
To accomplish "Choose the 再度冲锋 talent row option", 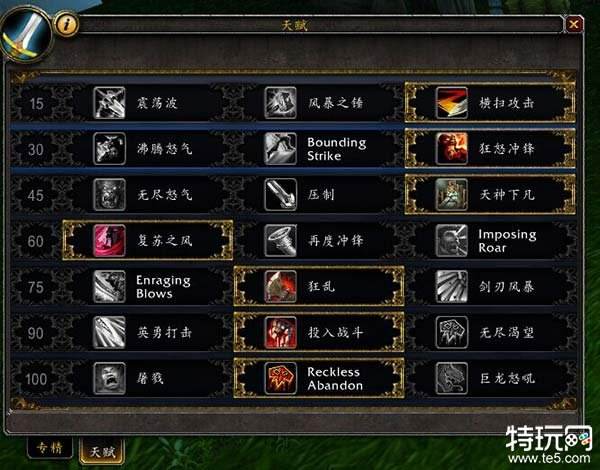I will pyautogui.click(x=319, y=240).
